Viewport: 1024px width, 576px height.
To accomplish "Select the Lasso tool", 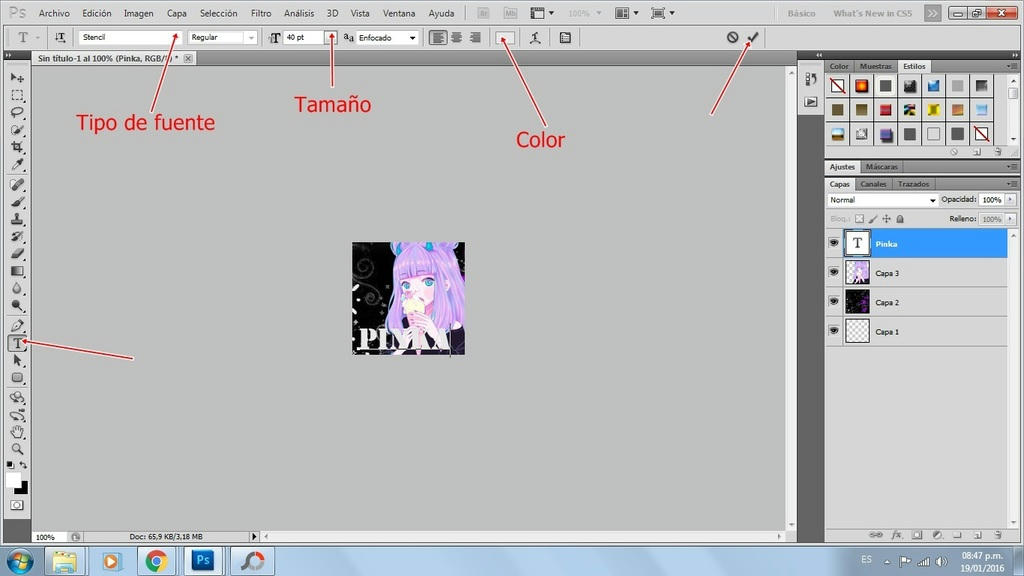I will 17,112.
